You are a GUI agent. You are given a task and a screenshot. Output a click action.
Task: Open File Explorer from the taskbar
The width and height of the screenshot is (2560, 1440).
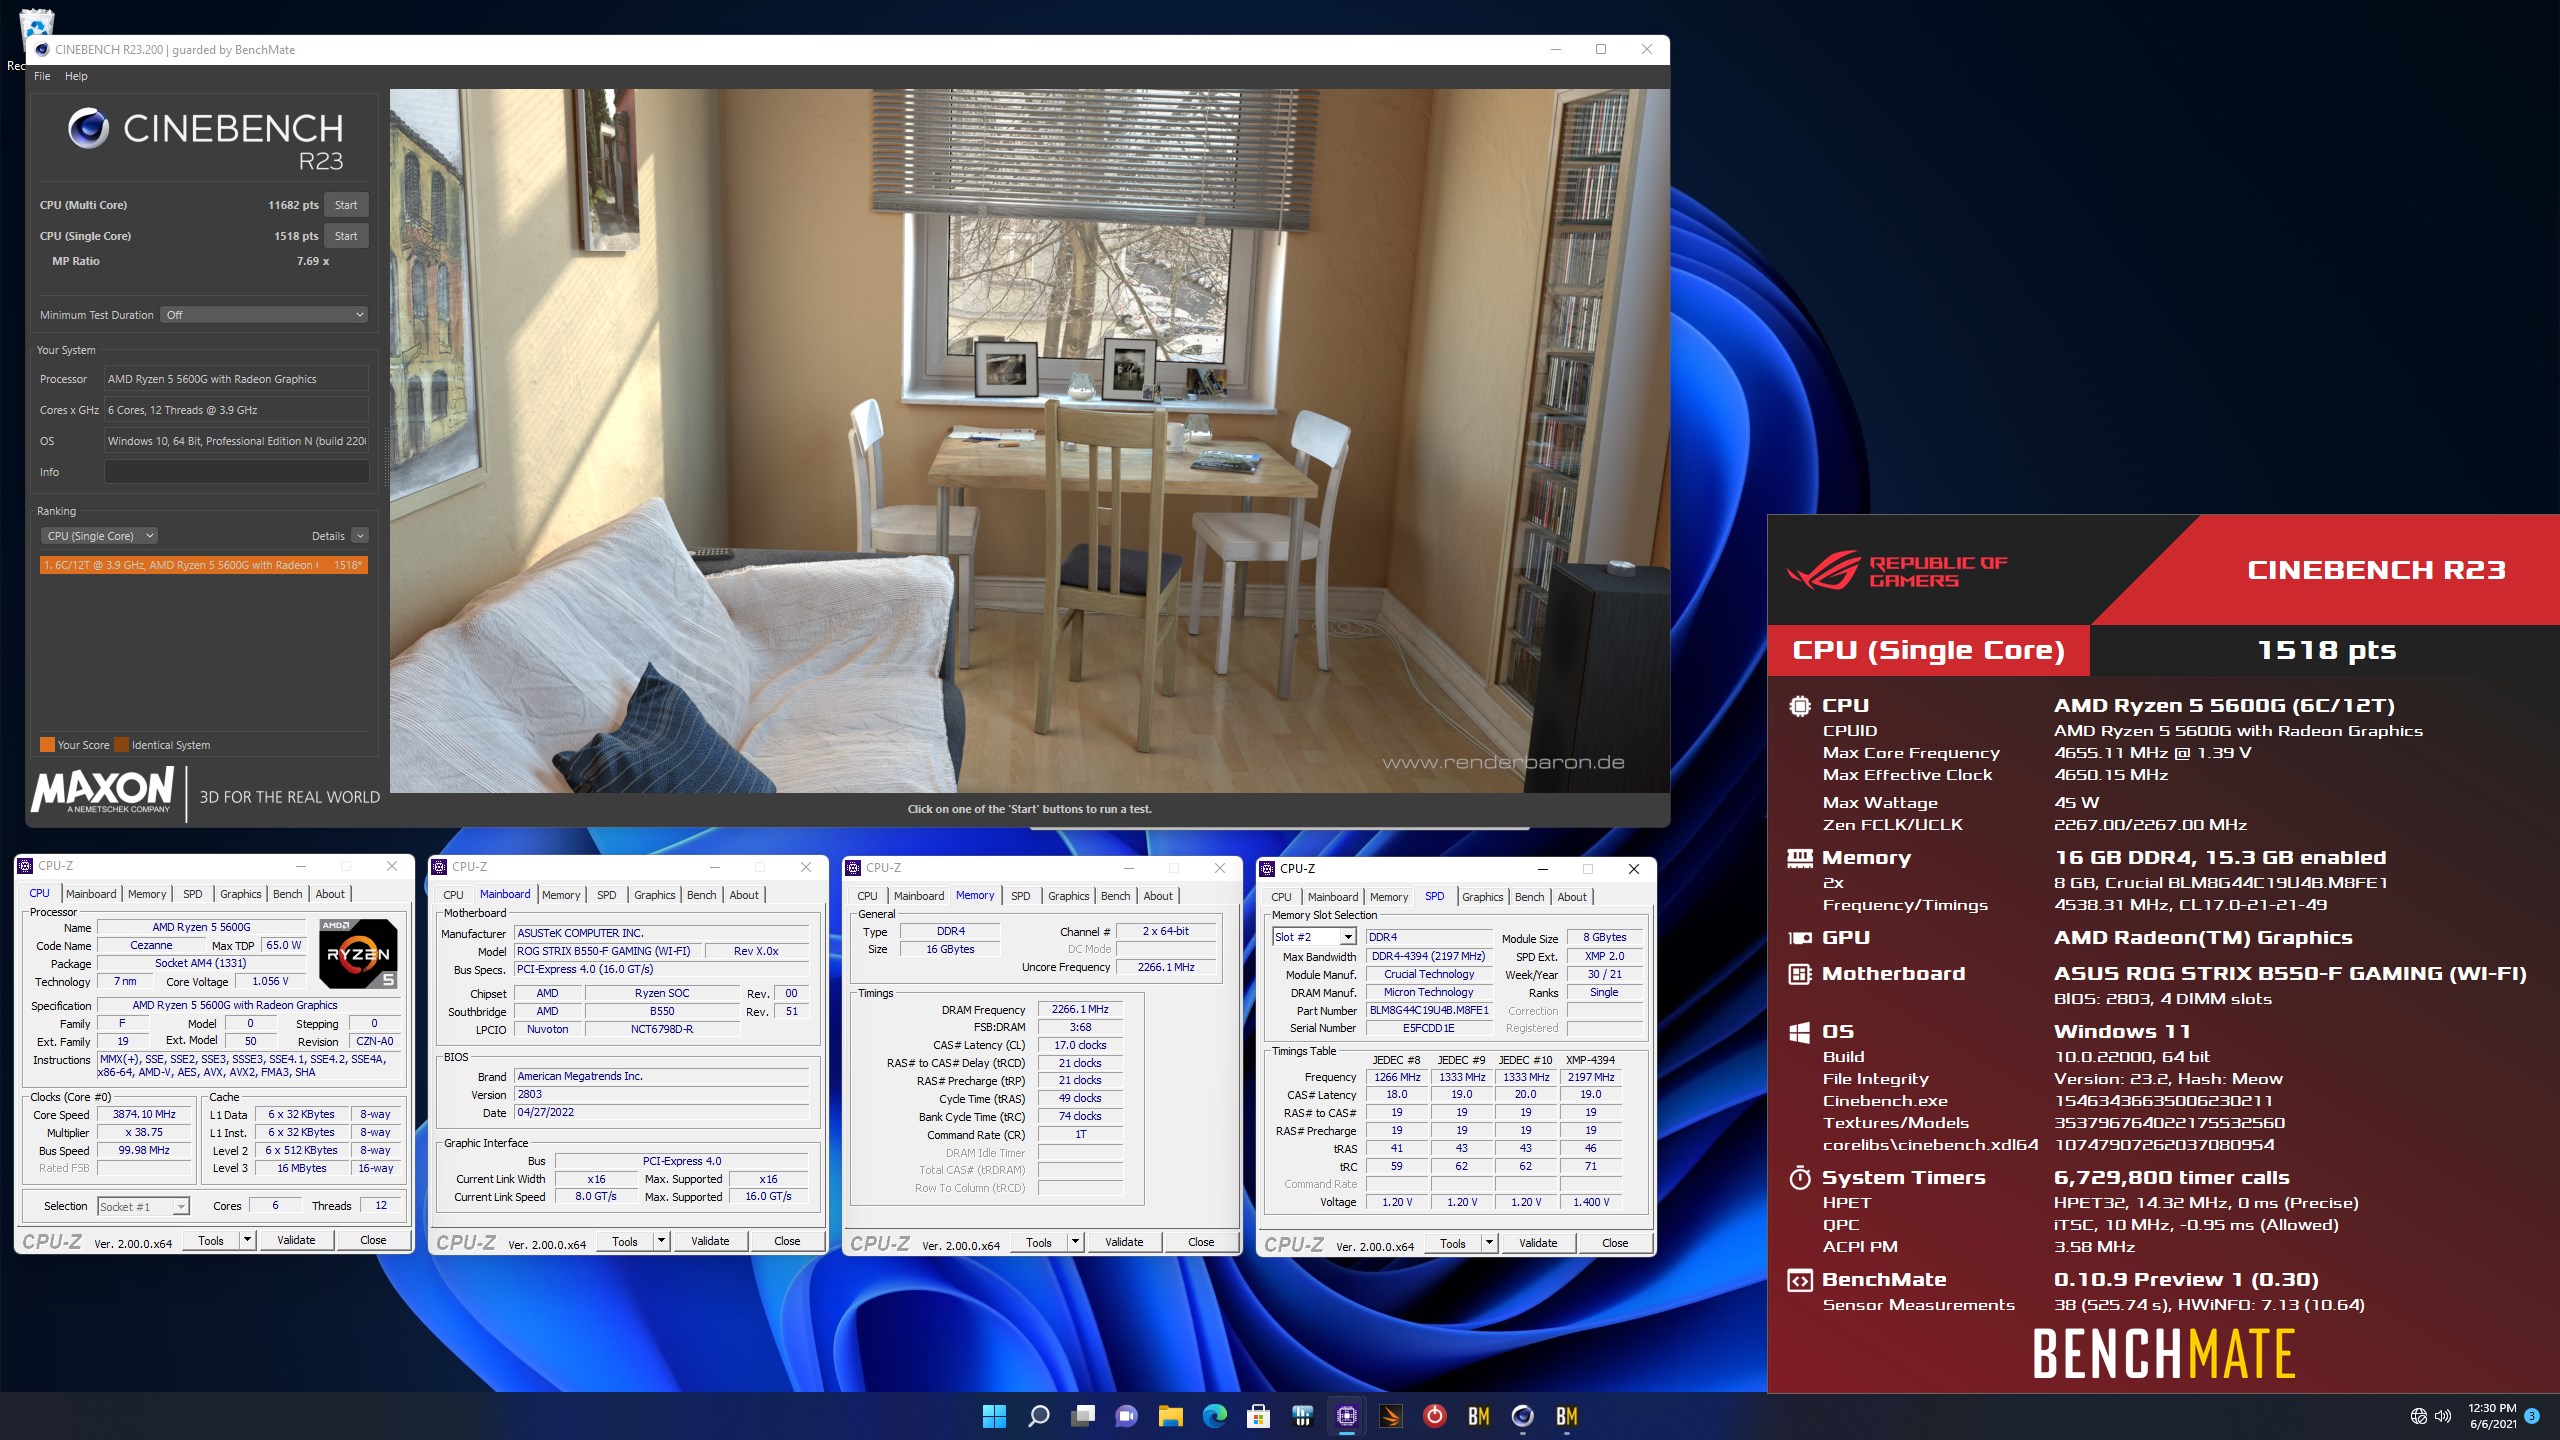[1170, 1416]
